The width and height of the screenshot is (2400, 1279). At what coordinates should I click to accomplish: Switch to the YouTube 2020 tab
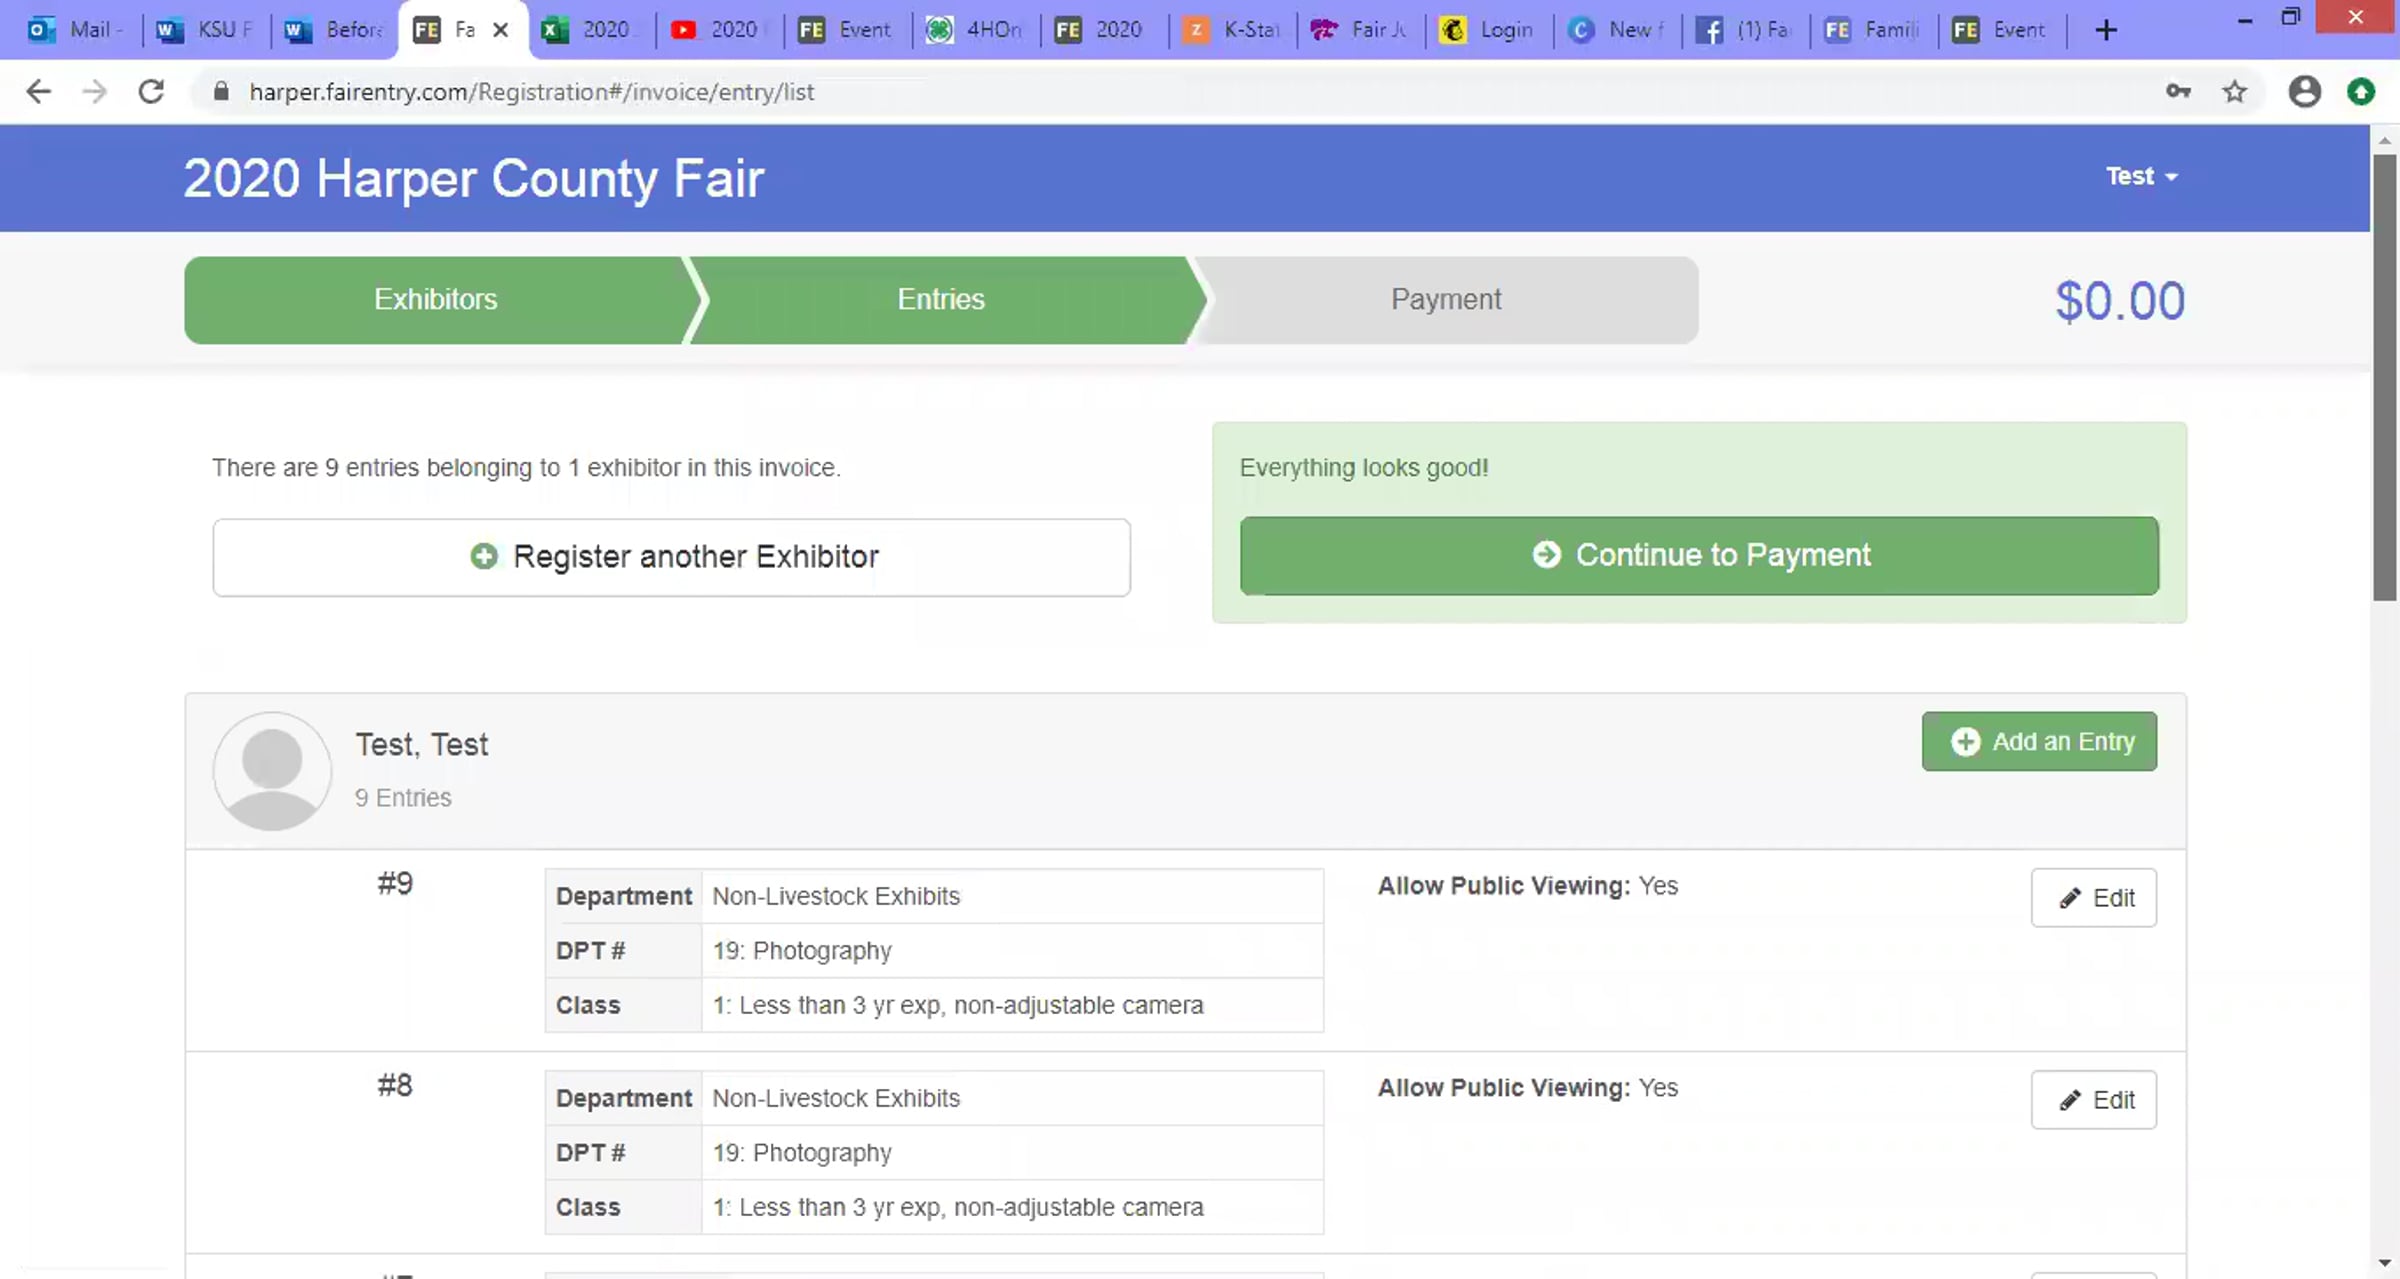click(x=718, y=30)
